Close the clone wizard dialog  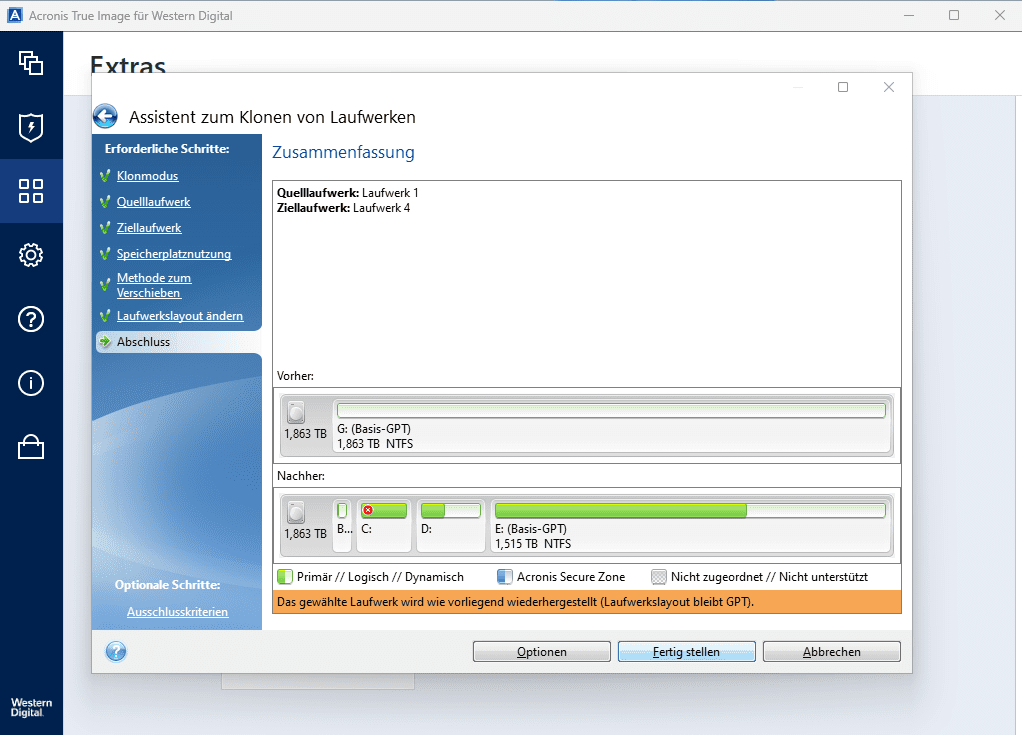[888, 87]
